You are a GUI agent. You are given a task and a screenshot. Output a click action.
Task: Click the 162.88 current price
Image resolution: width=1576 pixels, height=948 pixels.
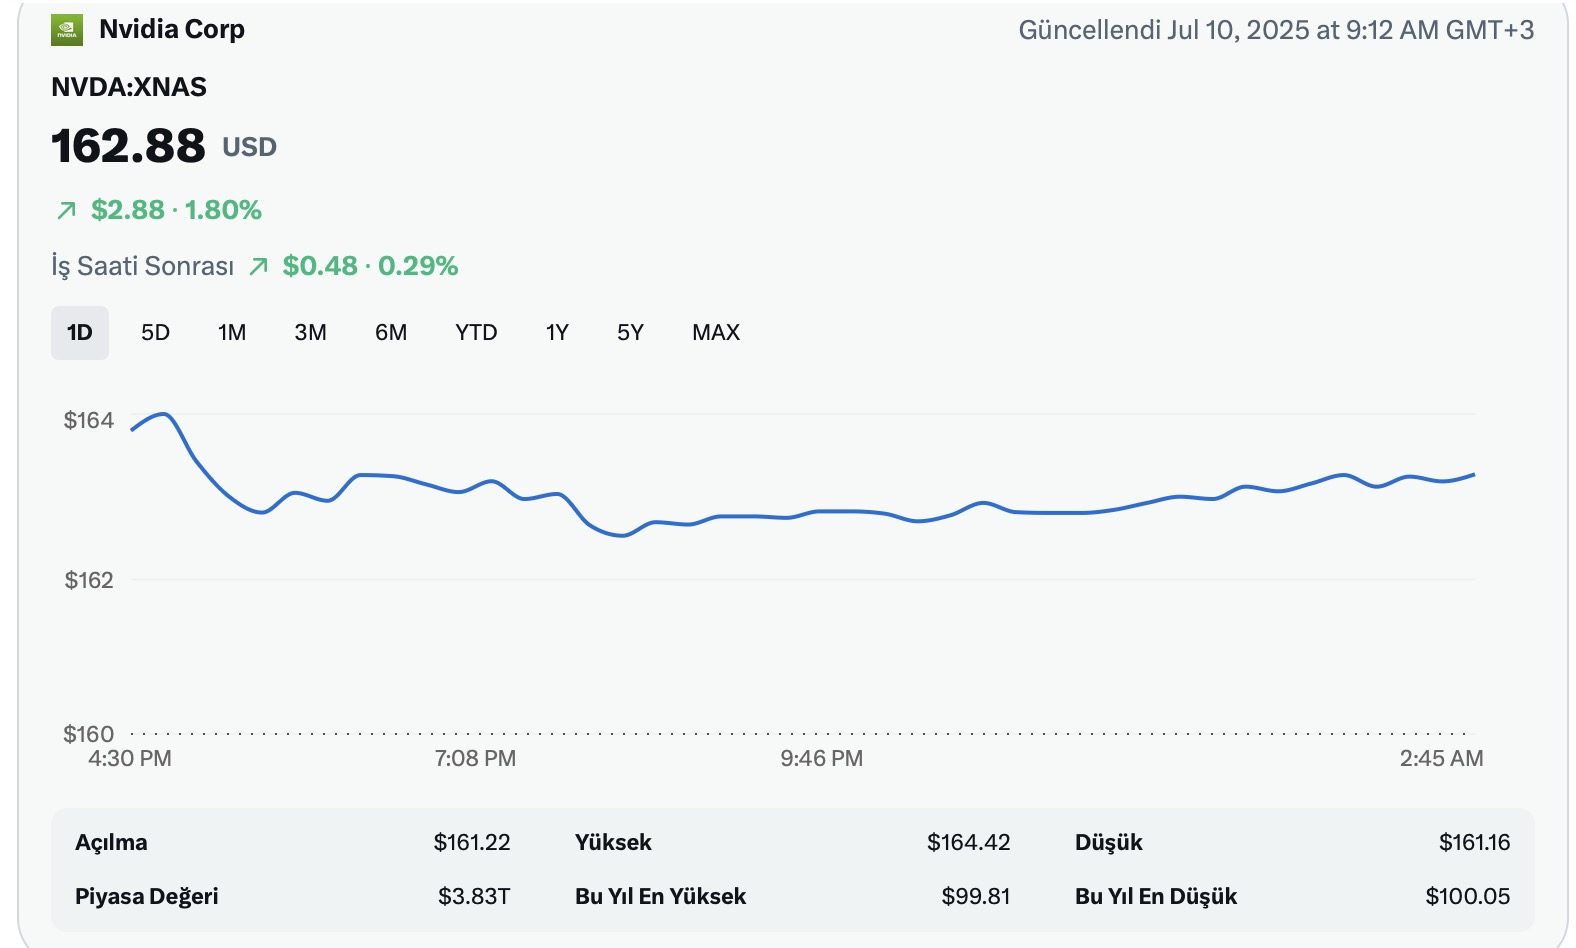[x=128, y=146]
